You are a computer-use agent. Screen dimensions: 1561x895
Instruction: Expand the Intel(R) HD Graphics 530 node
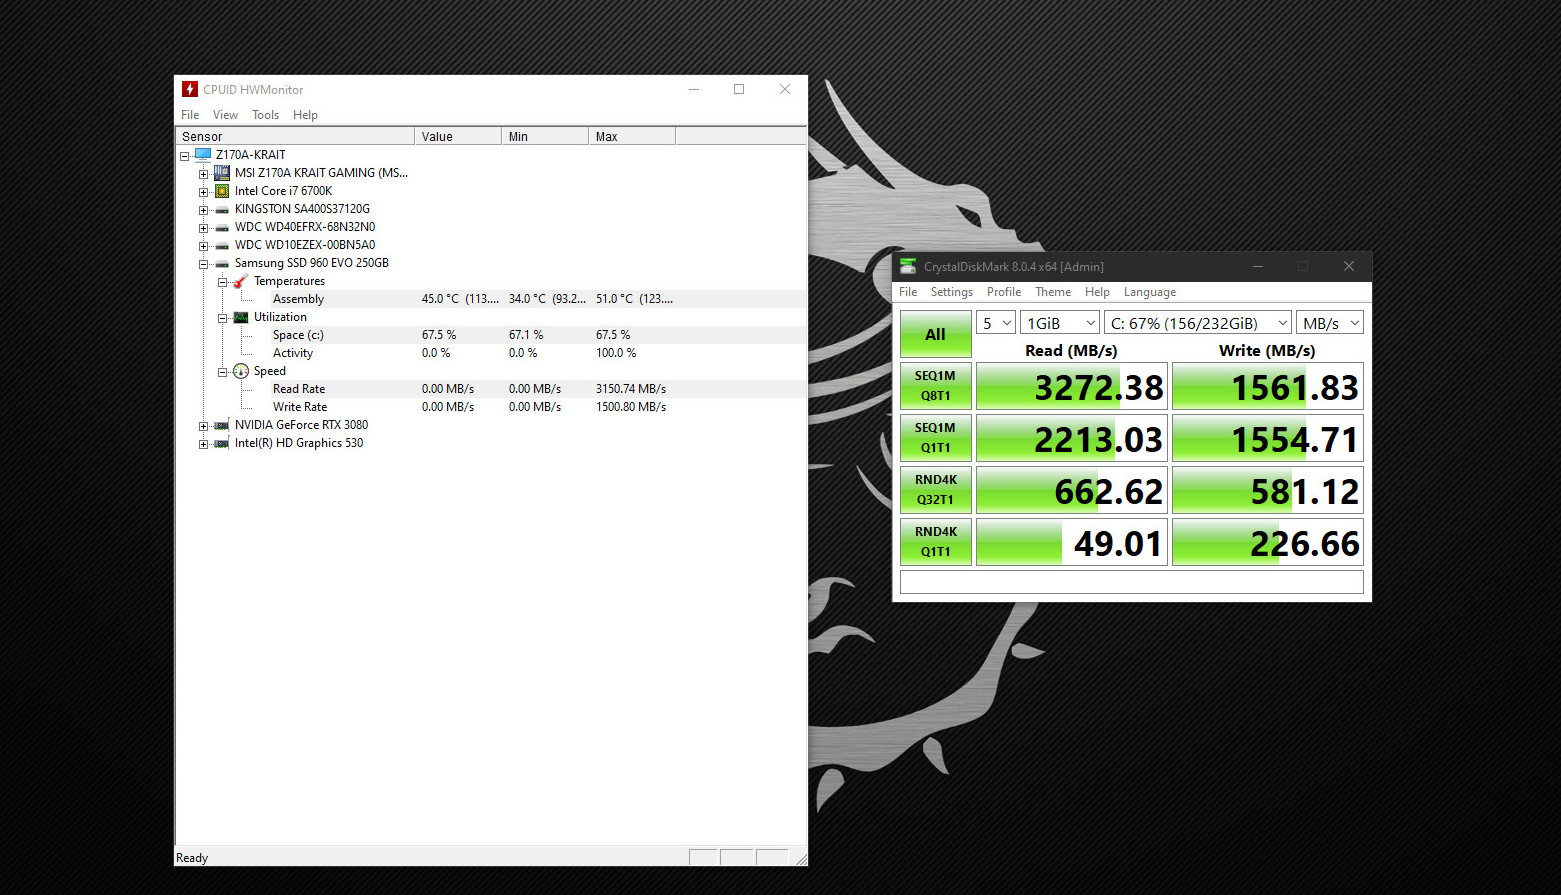point(204,444)
